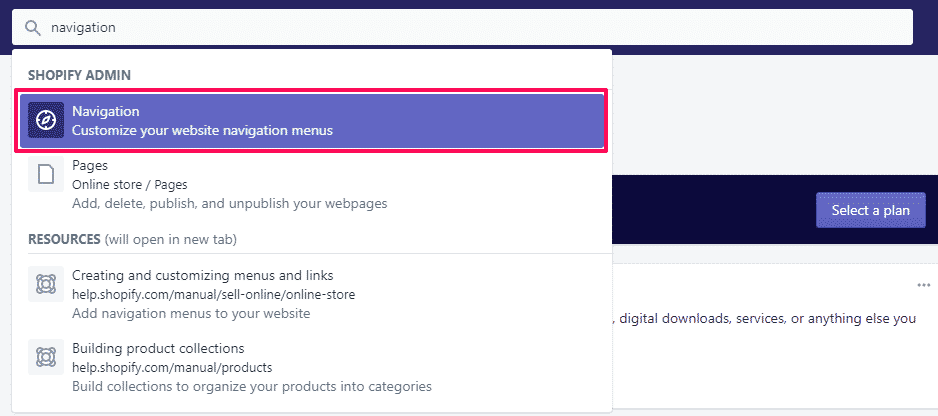Click the help.shopify.com/manual/products URL
Viewport: 938px width, 416px height.
click(x=171, y=367)
